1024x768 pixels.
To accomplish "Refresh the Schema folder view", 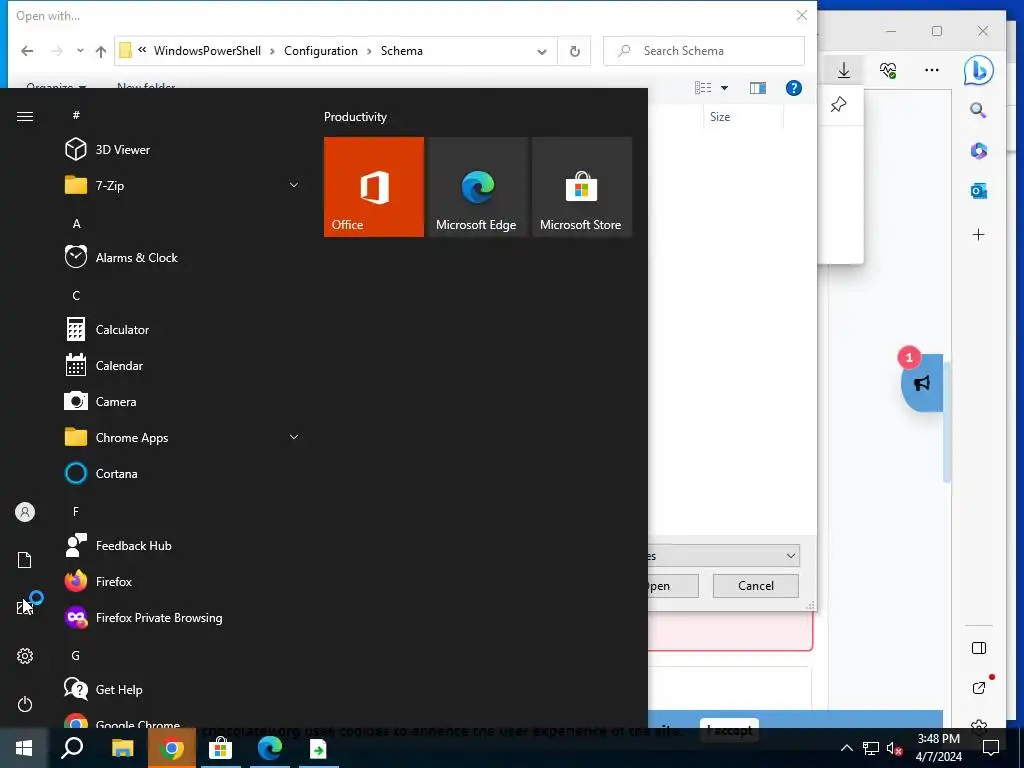I will pos(575,51).
